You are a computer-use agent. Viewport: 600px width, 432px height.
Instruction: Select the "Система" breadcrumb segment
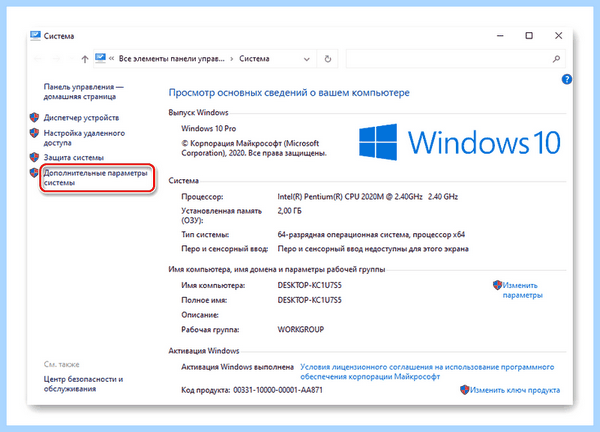(x=254, y=59)
